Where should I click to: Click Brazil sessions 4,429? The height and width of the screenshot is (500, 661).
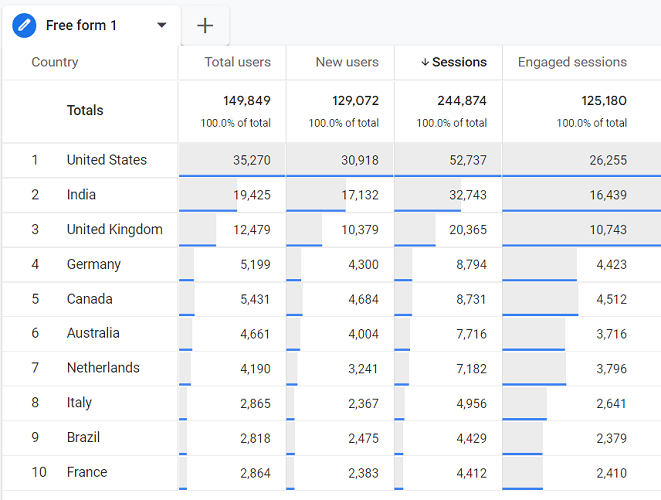pos(471,438)
